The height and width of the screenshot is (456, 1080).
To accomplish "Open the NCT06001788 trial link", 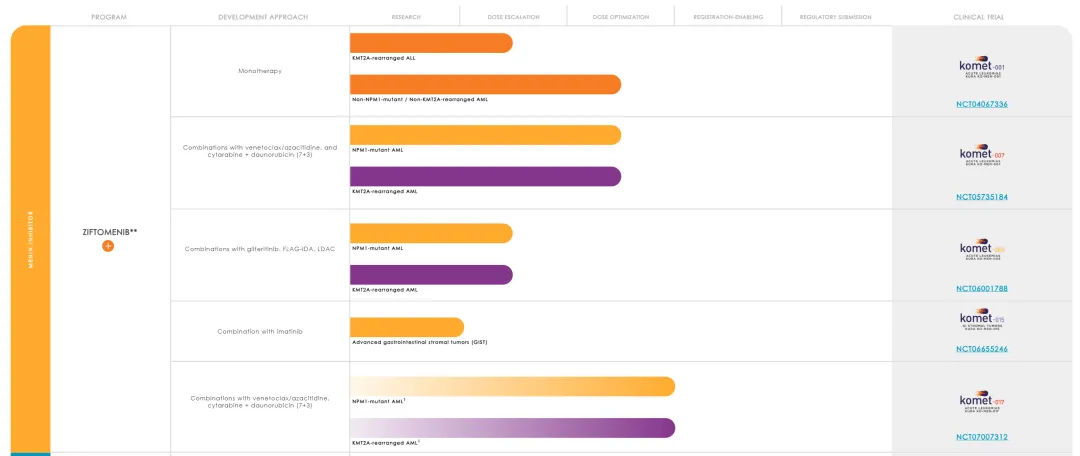I will [x=981, y=289].
